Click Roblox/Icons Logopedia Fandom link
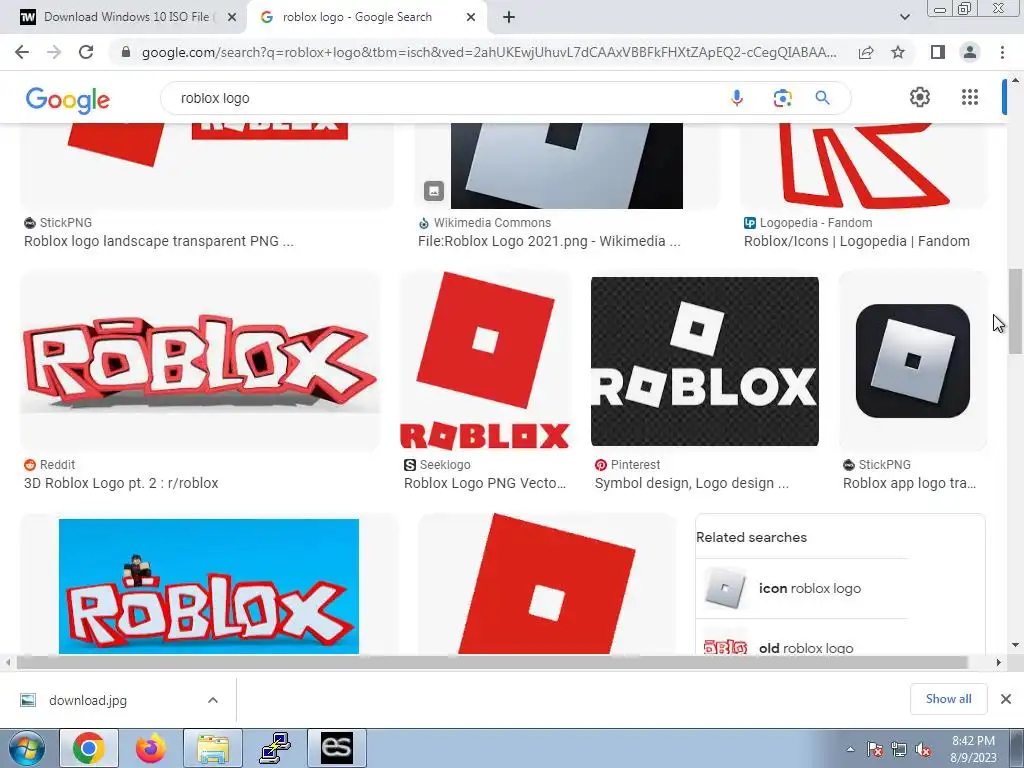Screen dimensions: 1024x768 [x=856, y=241]
